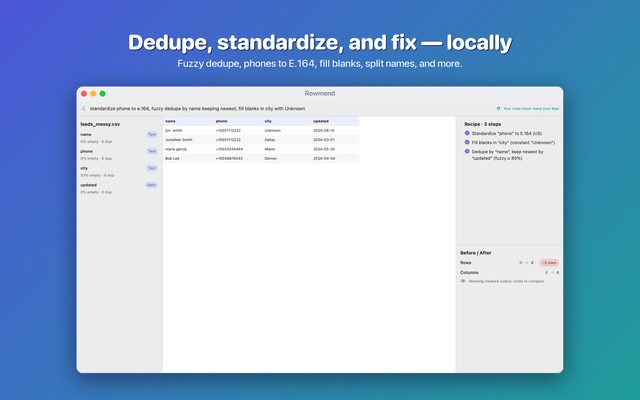Click the city column header in the table
The height and width of the screenshot is (400, 640).
click(x=268, y=121)
